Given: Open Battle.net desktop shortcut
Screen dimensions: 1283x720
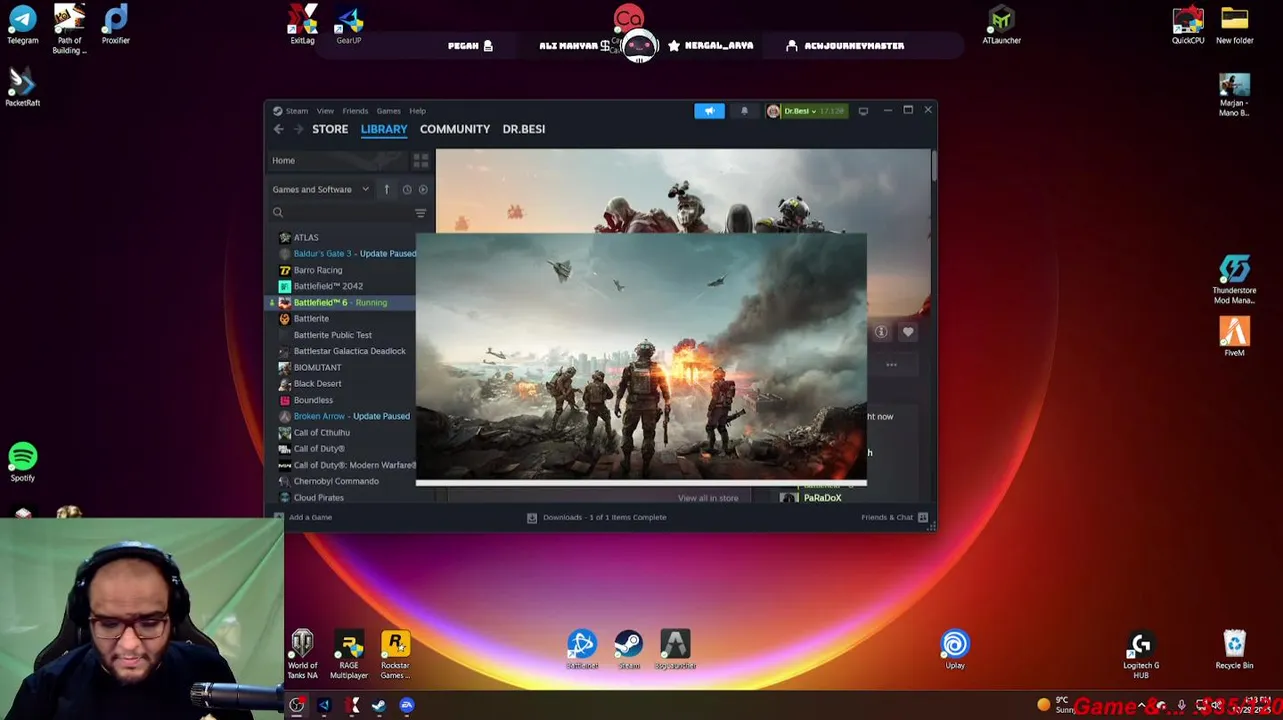Looking at the screenshot, I should [x=582, y=650].
